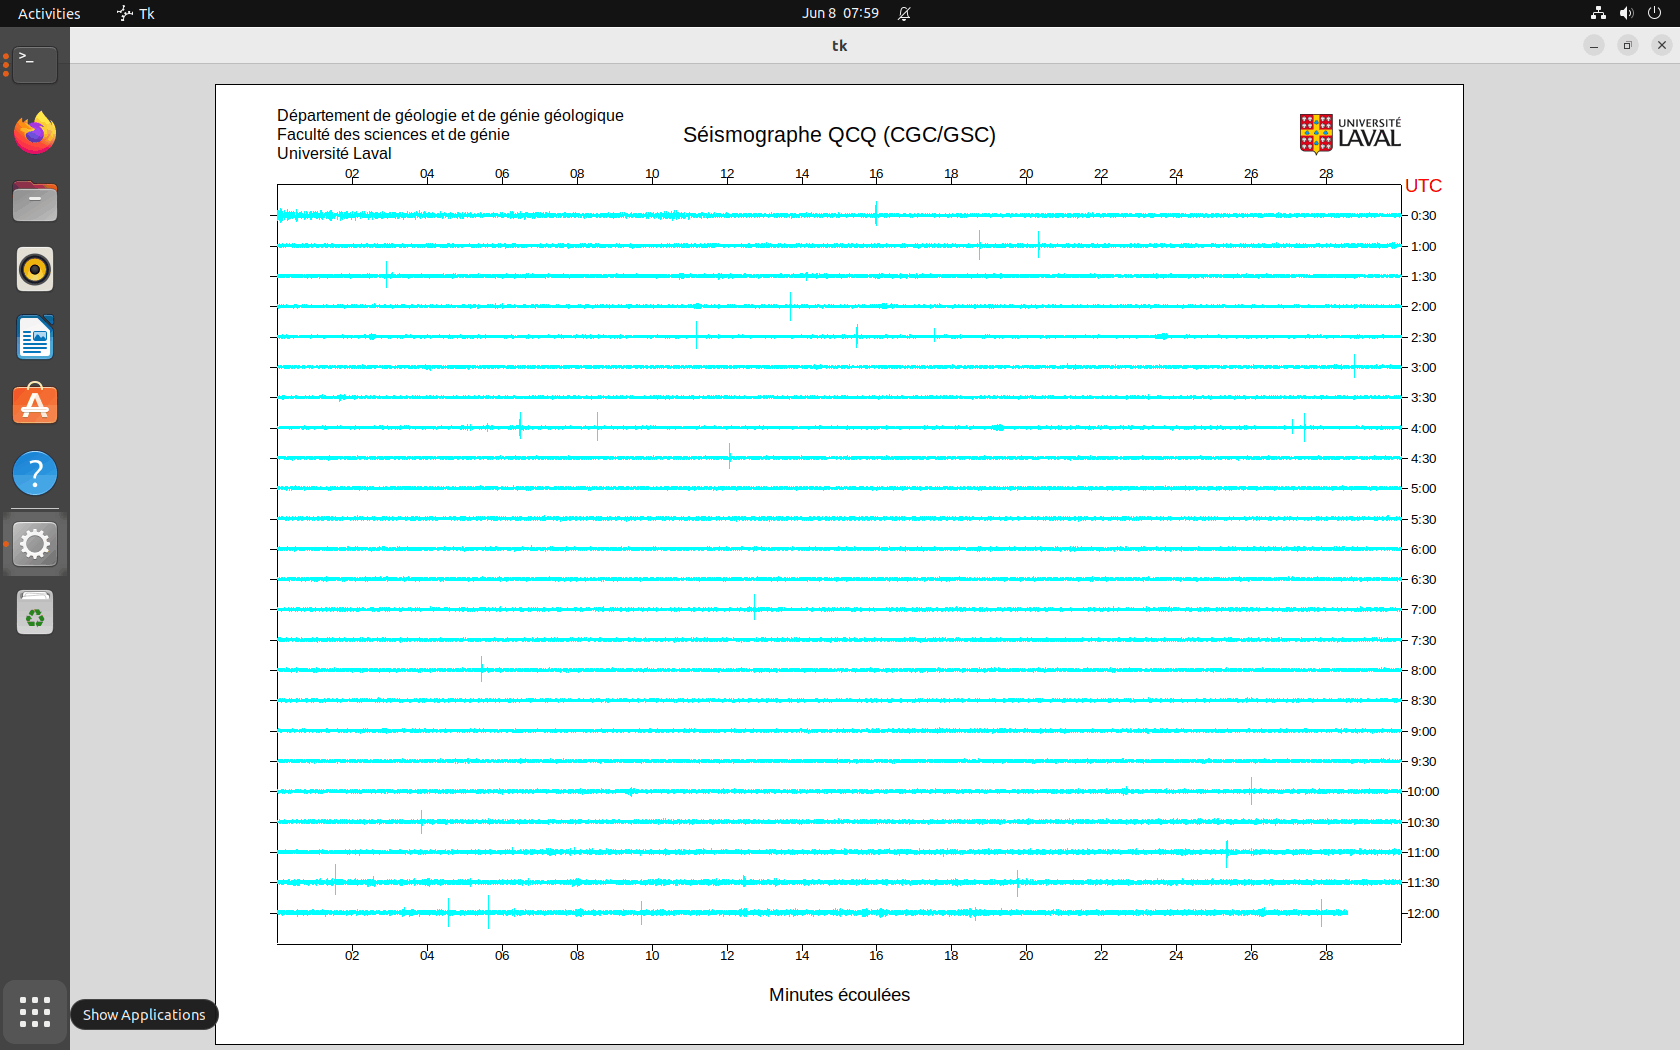Click the Show Applications tooltip
This screenshot has height=1050, width=1680.
(144, 1015)
